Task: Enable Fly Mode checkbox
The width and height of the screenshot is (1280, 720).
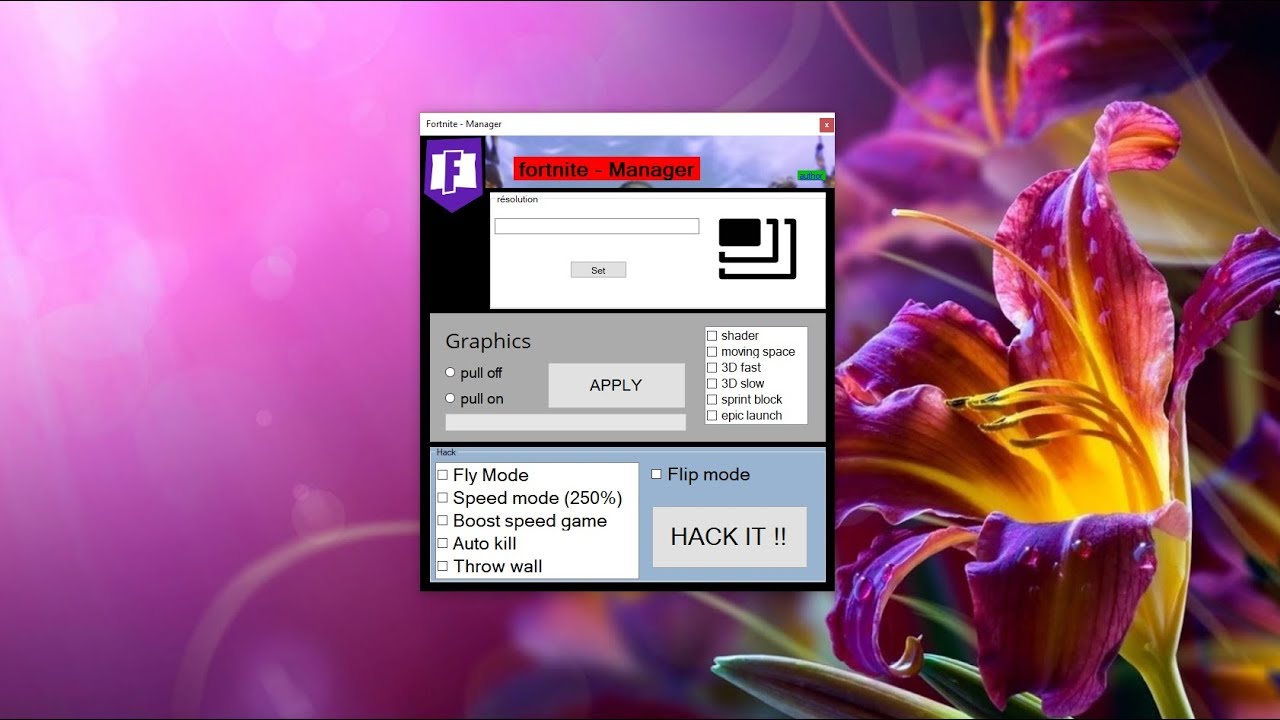Action: (443, 475)
